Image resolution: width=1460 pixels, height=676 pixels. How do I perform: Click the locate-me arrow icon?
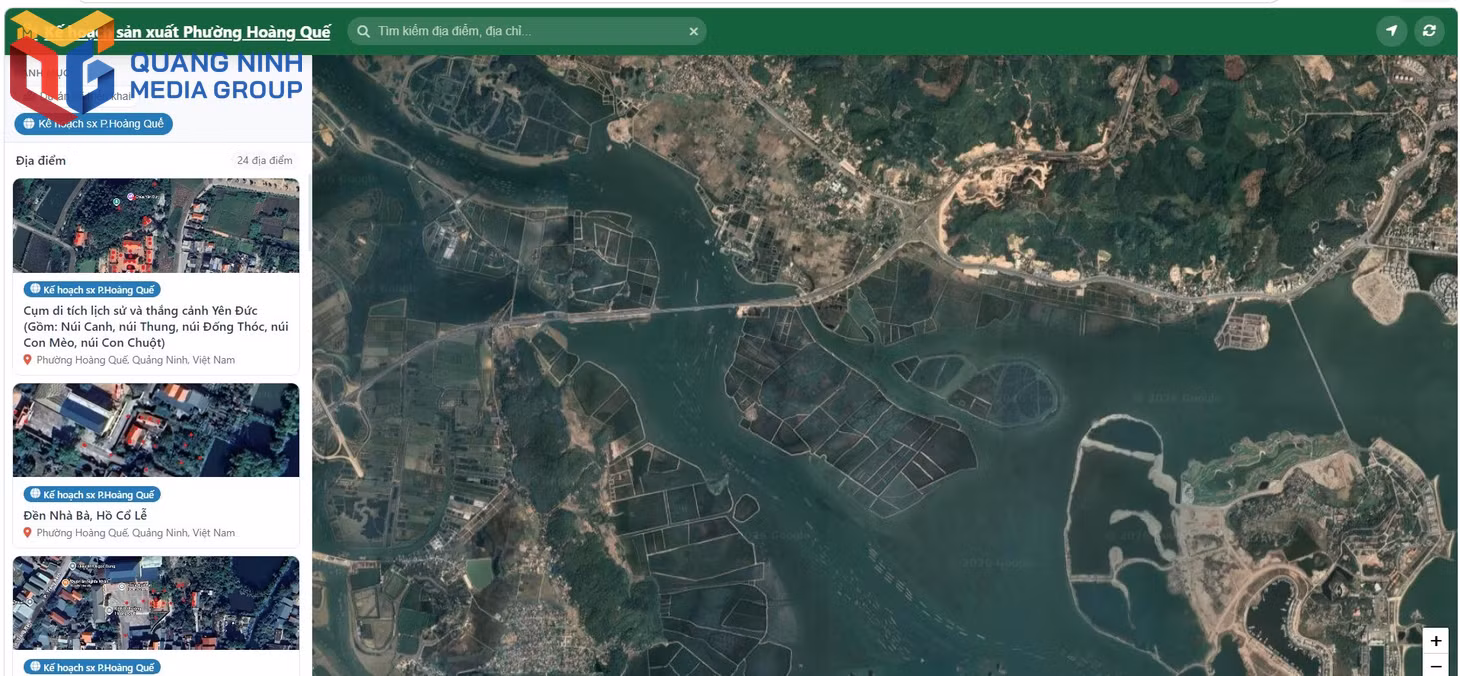tap(1391, 31)
